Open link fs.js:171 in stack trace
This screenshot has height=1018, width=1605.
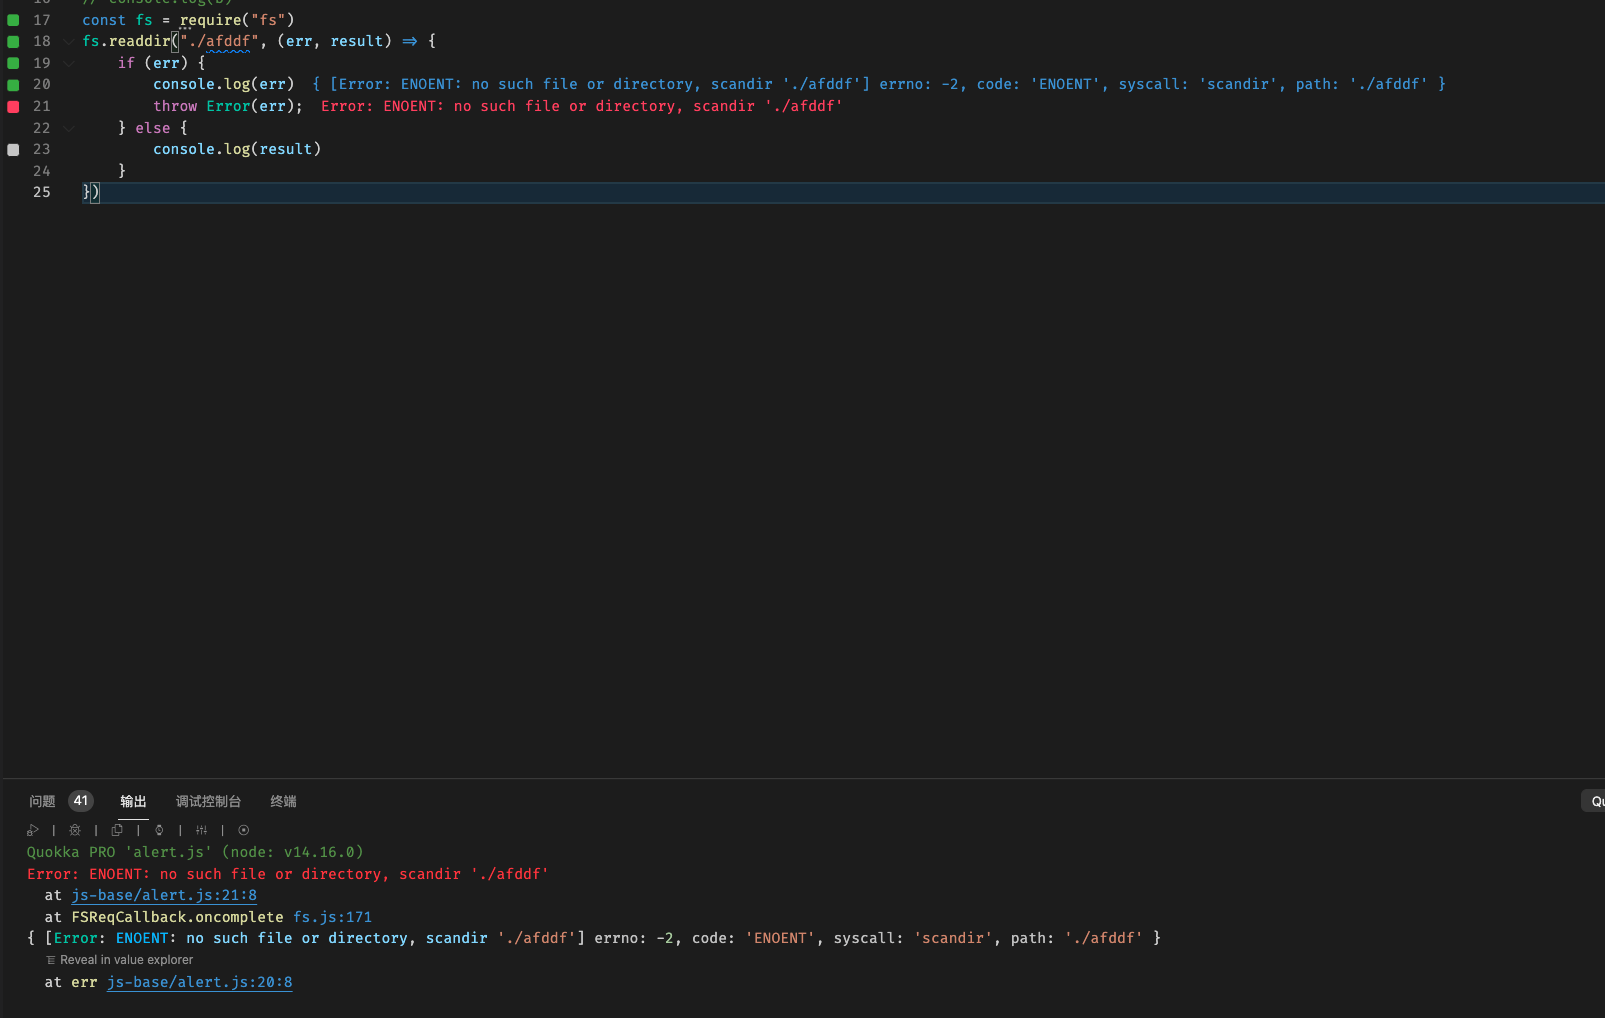pos(332,917)
